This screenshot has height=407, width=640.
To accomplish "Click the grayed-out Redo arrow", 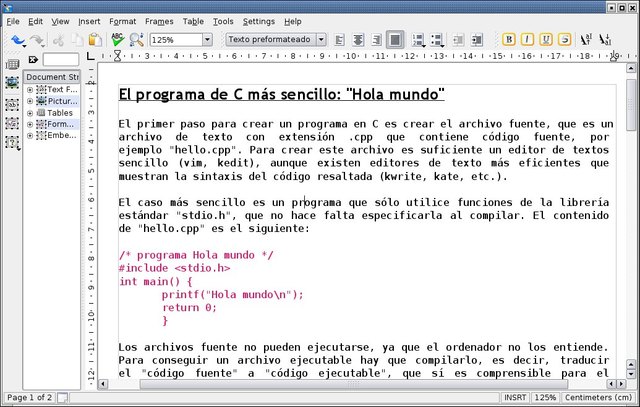I will point(37,40).
